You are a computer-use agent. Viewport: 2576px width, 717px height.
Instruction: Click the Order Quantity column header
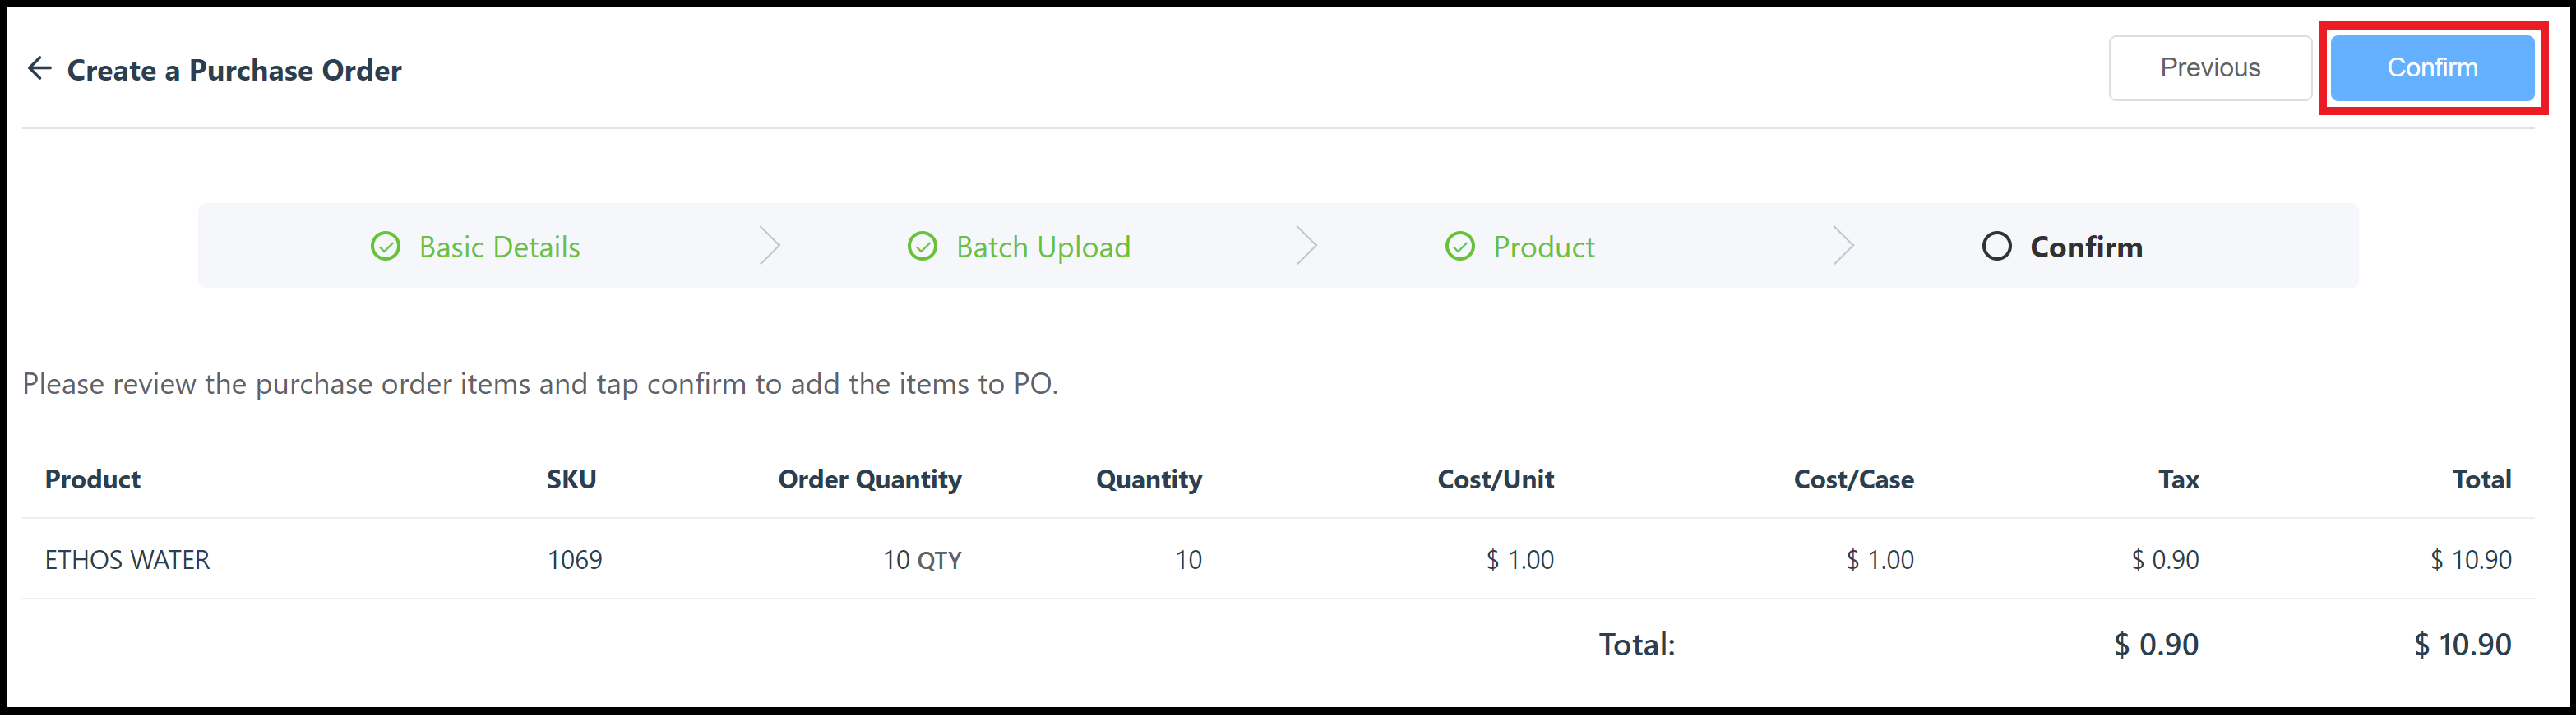(871, 479)
